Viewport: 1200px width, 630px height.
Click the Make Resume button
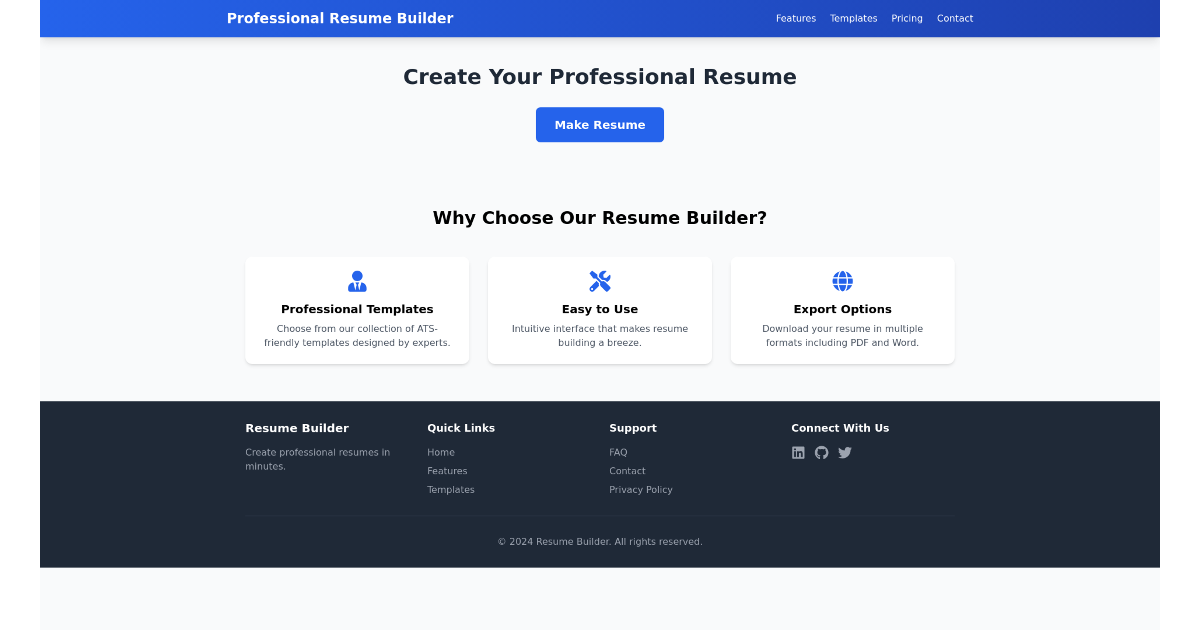click(599, 124)
